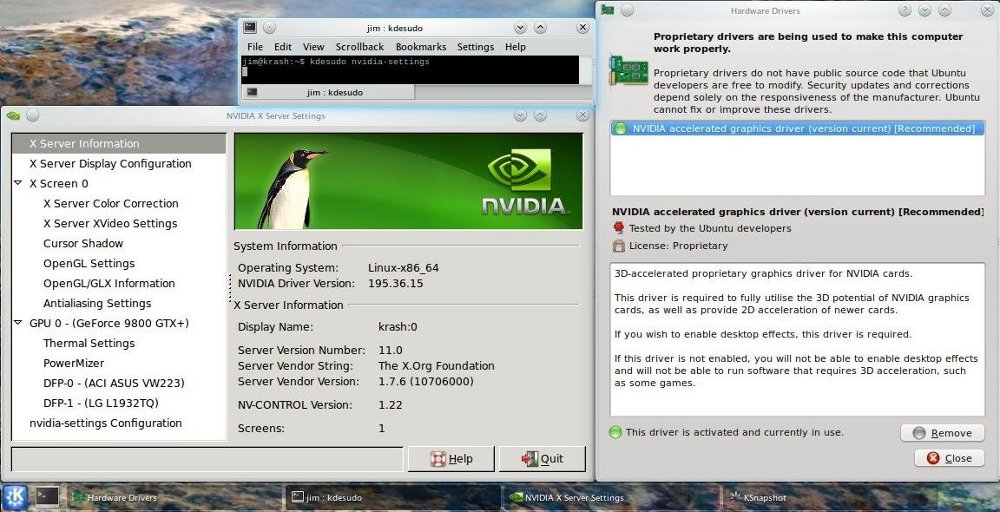This screenshot has height=512, width=1000.
Task: Switch to KSnapshot in the taskbar
Action: [x=763, y=497]
